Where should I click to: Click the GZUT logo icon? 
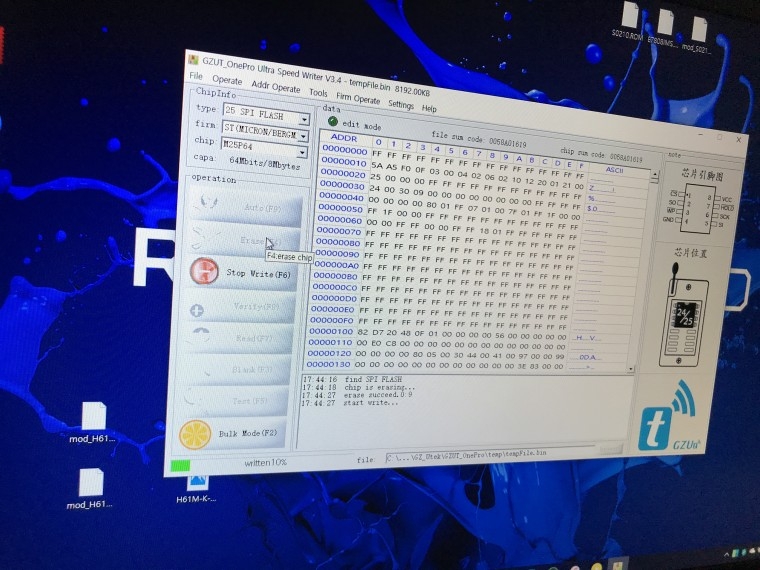point(668,417)
